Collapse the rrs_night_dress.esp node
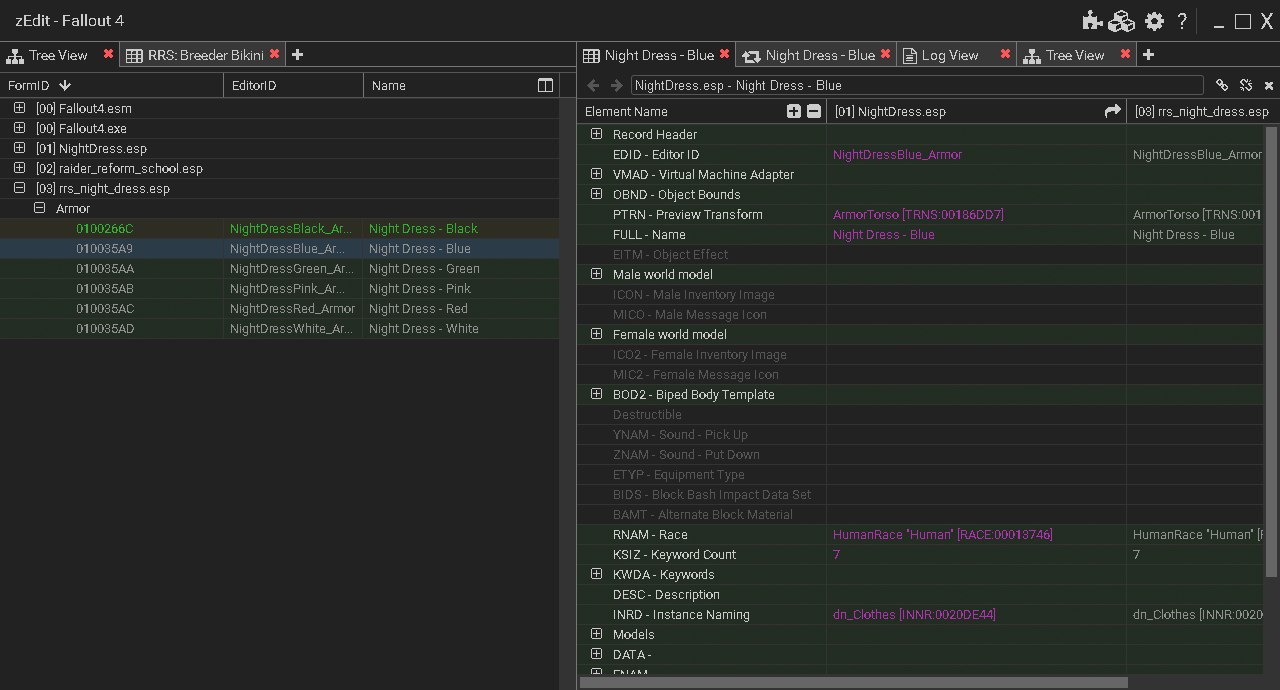1280x690 pixels. click(x=19, y=187)
